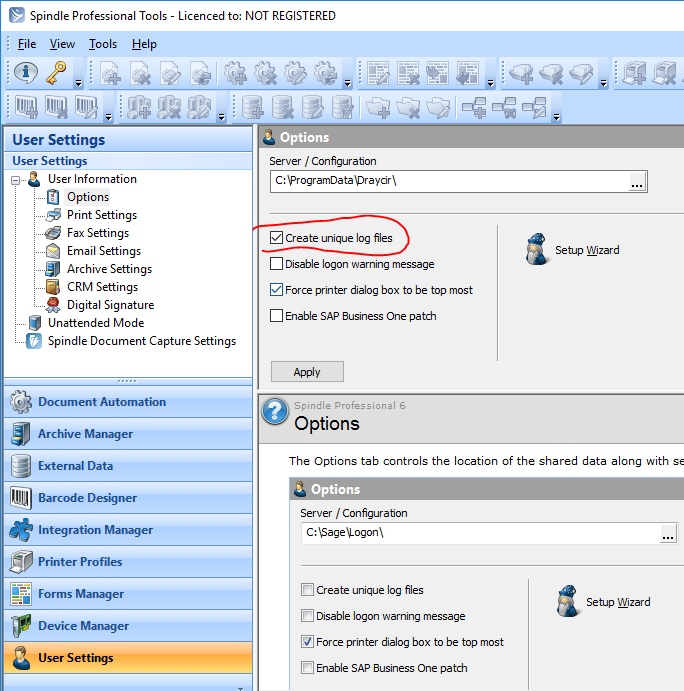Open the Help menu
684x691 pixels.
pos(144,44)
